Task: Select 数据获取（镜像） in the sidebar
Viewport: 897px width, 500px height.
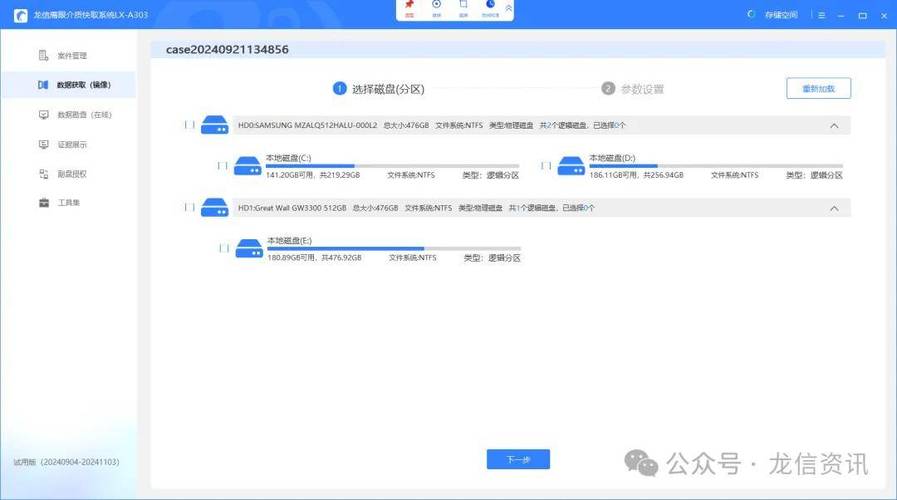Action: 82,85
